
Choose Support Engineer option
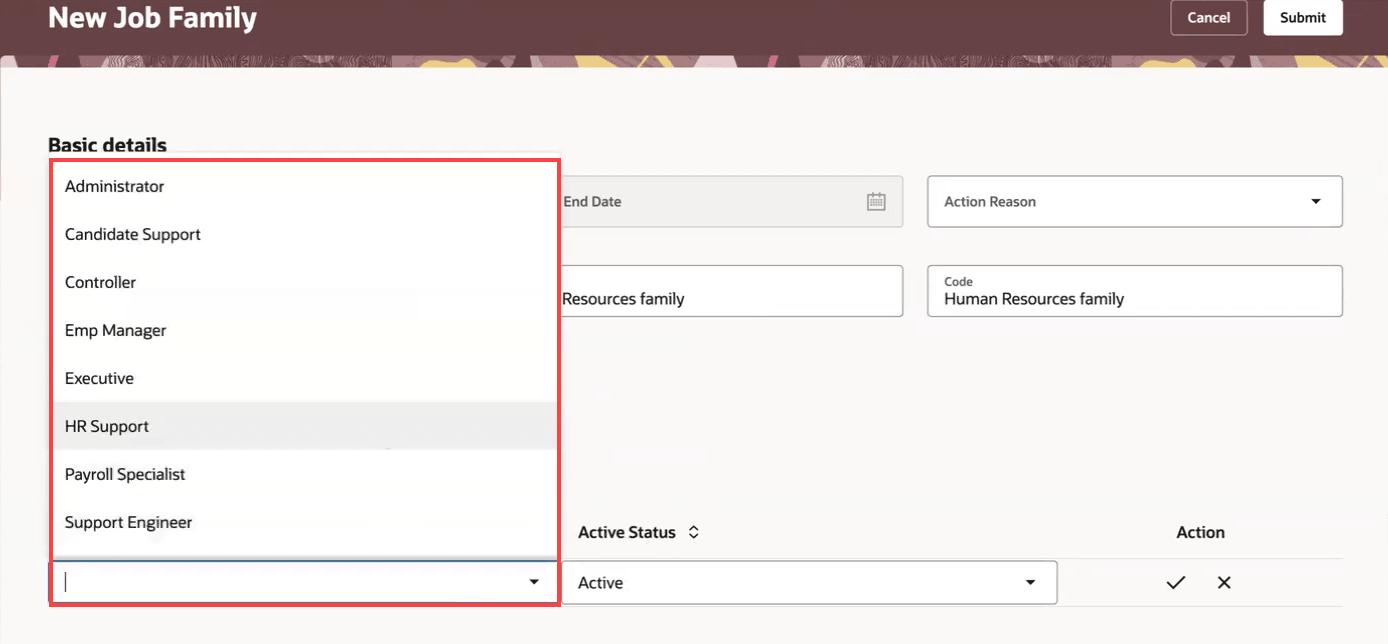click(x=304, y=522)
